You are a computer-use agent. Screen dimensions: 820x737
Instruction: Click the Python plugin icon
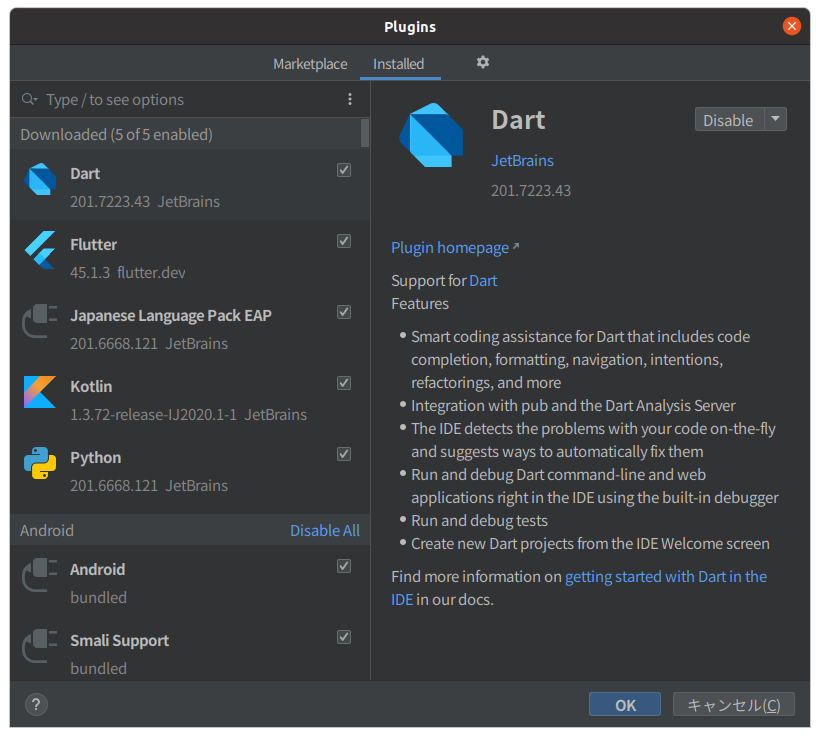tap(40, 463)
